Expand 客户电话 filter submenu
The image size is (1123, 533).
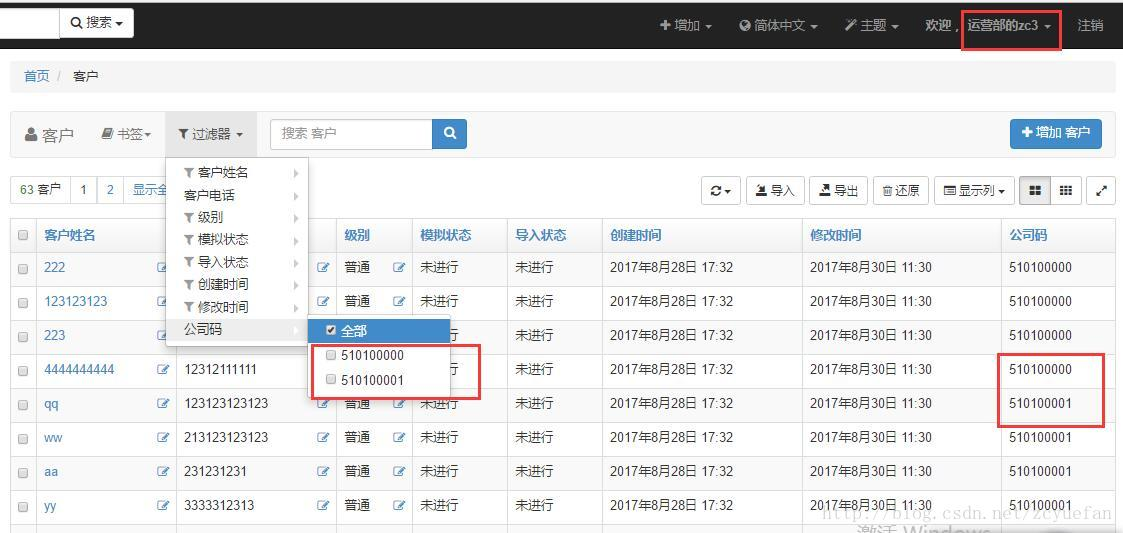tap(237, 195)
